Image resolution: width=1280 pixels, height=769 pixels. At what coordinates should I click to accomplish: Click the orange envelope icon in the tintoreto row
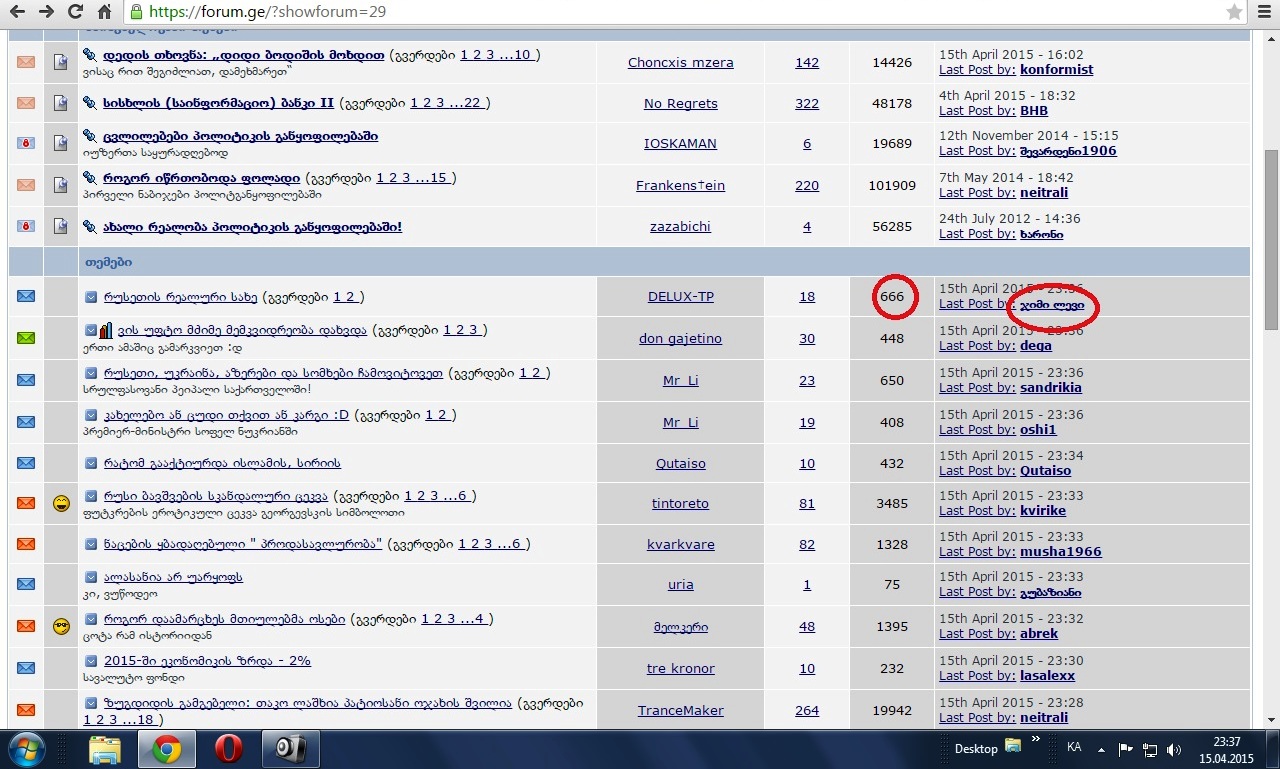click(26, 503)
